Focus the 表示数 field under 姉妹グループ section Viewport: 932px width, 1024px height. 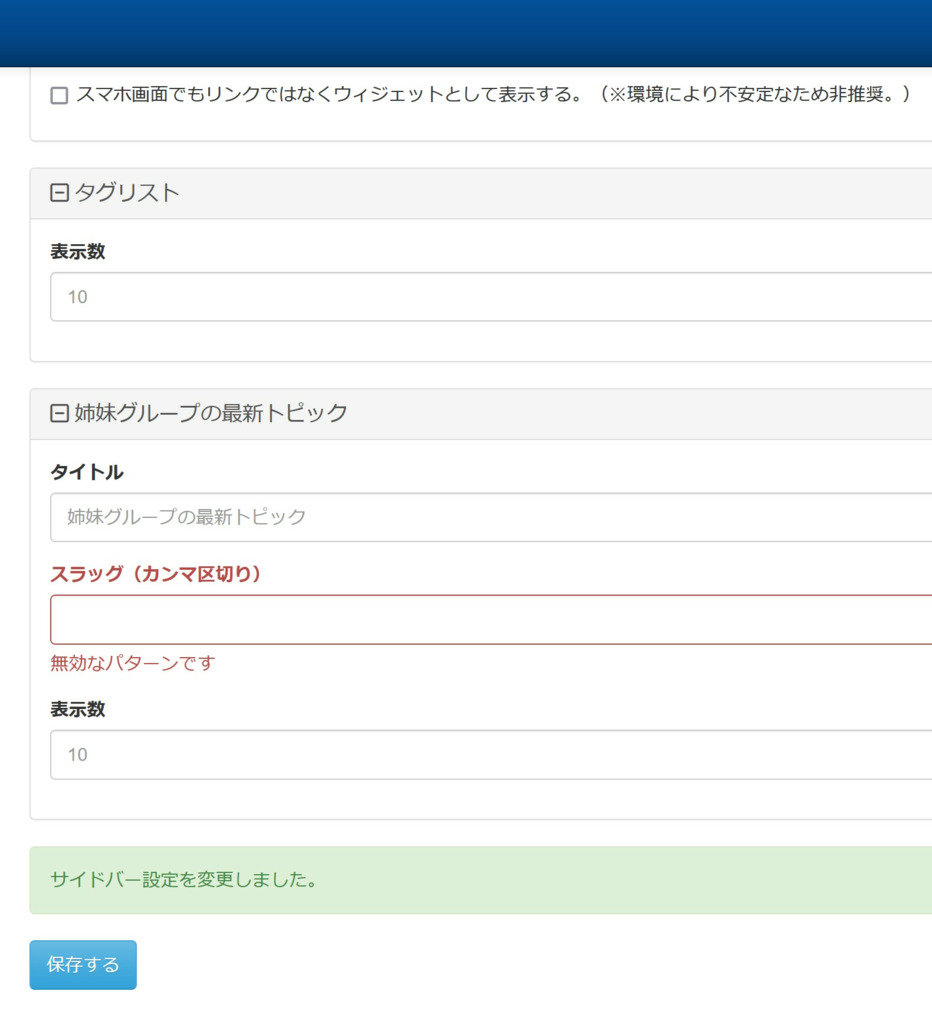point(491,754)
